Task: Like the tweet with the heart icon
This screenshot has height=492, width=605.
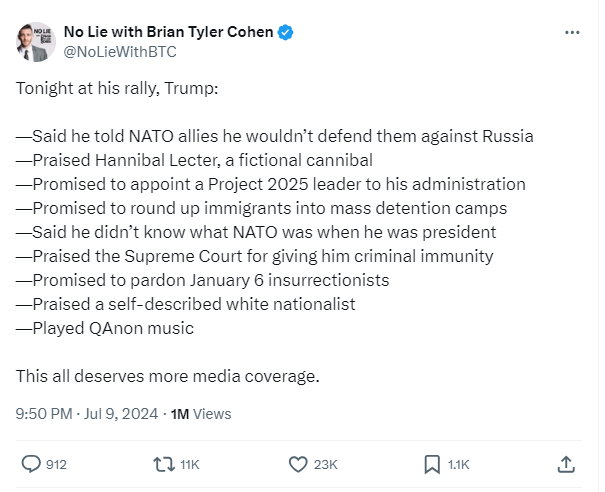Action: tap(297, 464)
